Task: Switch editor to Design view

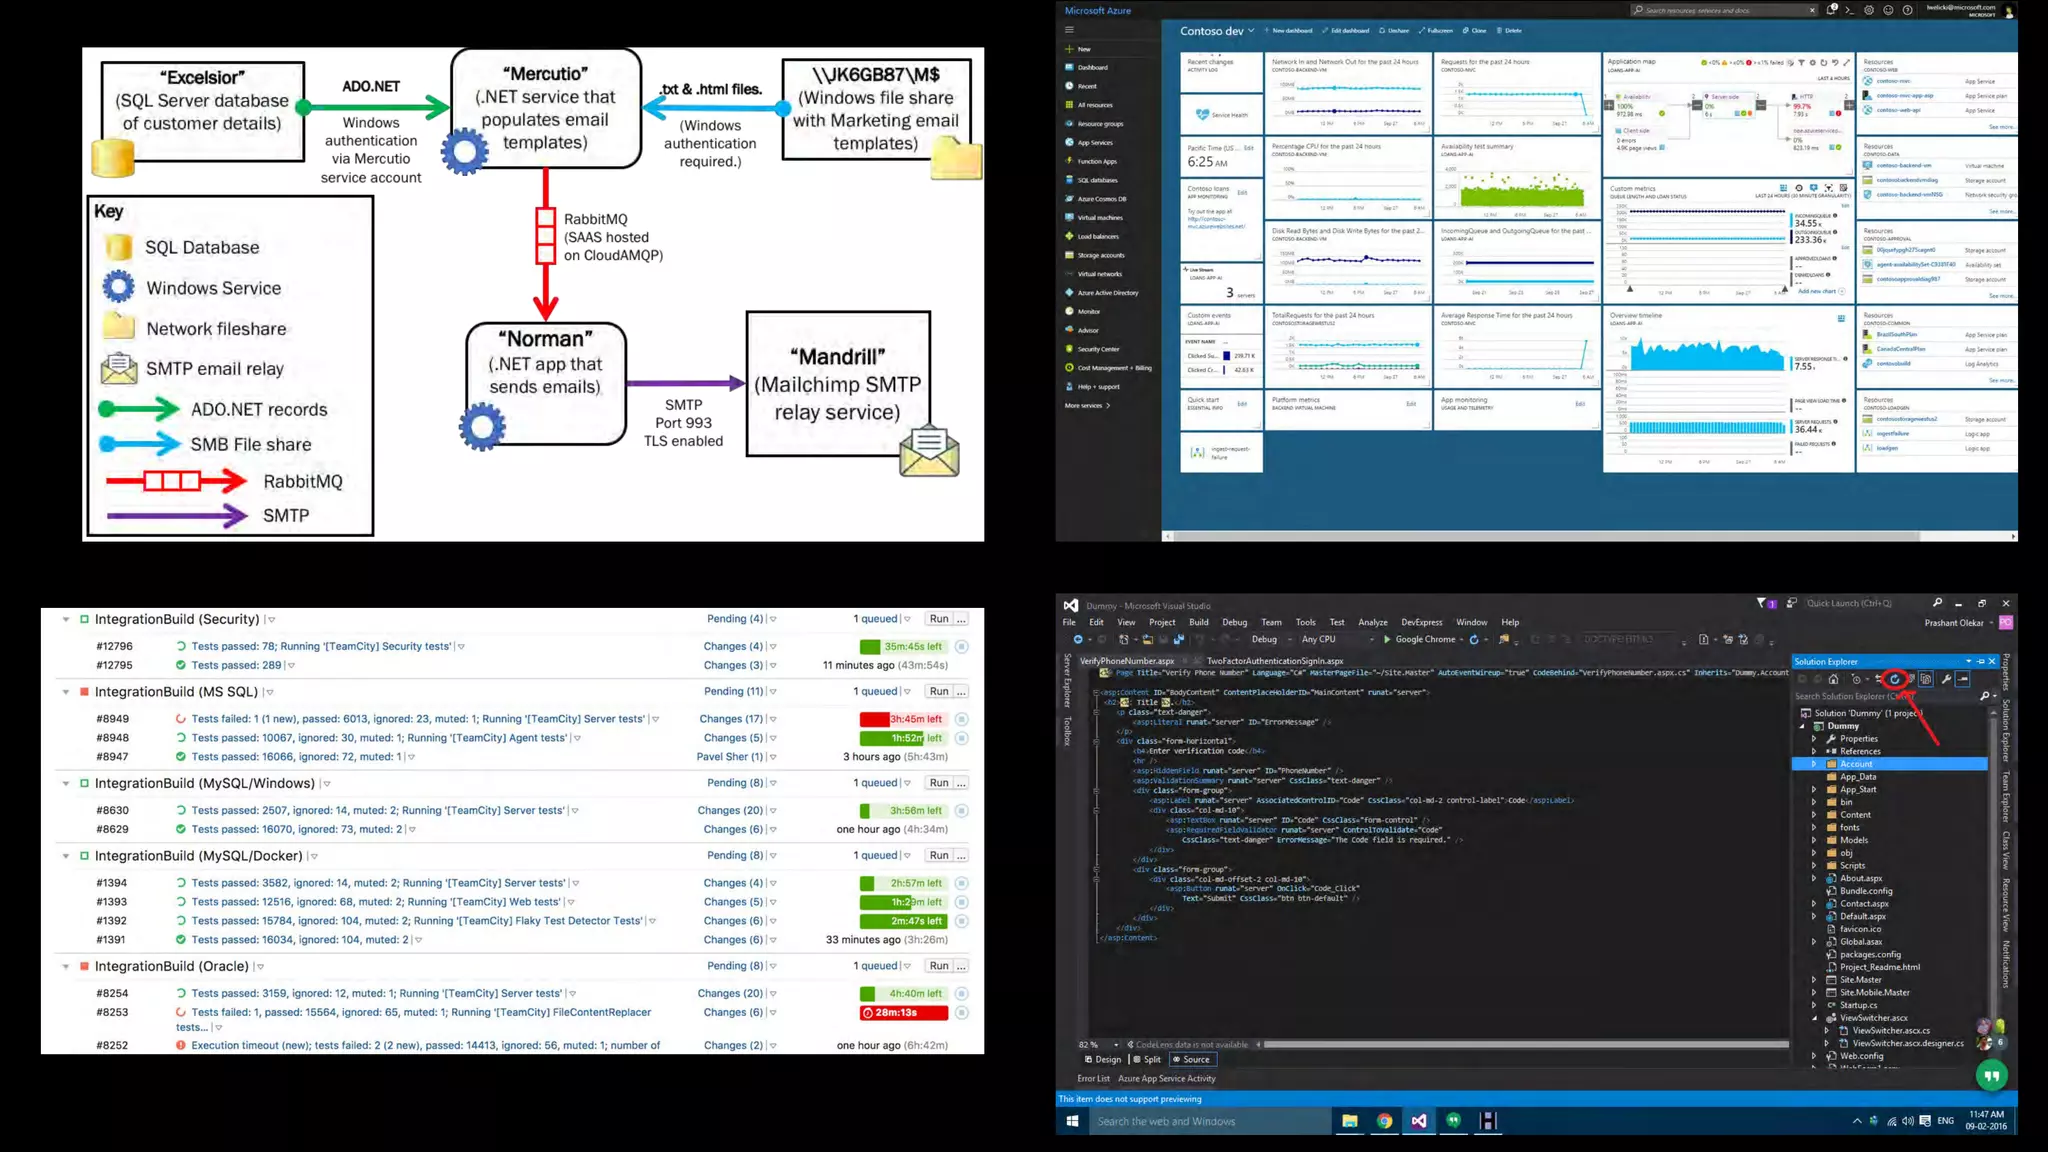Action: 1103,1060
